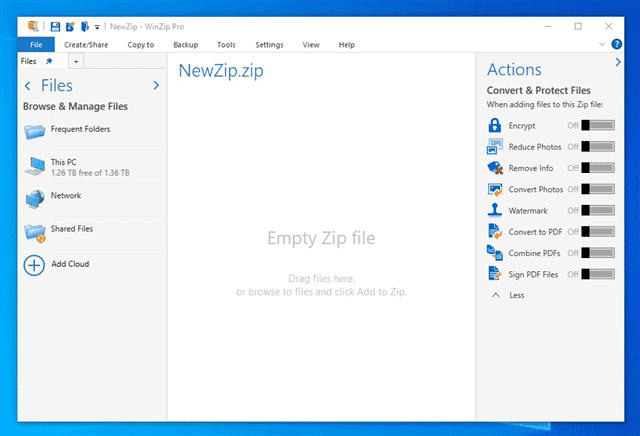Toggle the Combine PDFs switch

click(598, 253)
